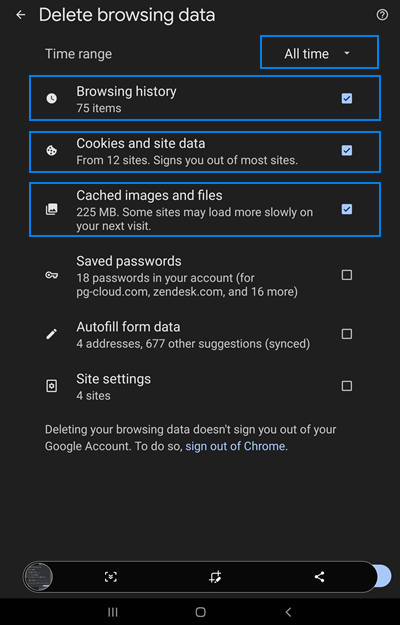The height and width of the screenshot is (625, 400).
Task: Follow the sign out of Chrome link
Action: (x=235, y=446)
